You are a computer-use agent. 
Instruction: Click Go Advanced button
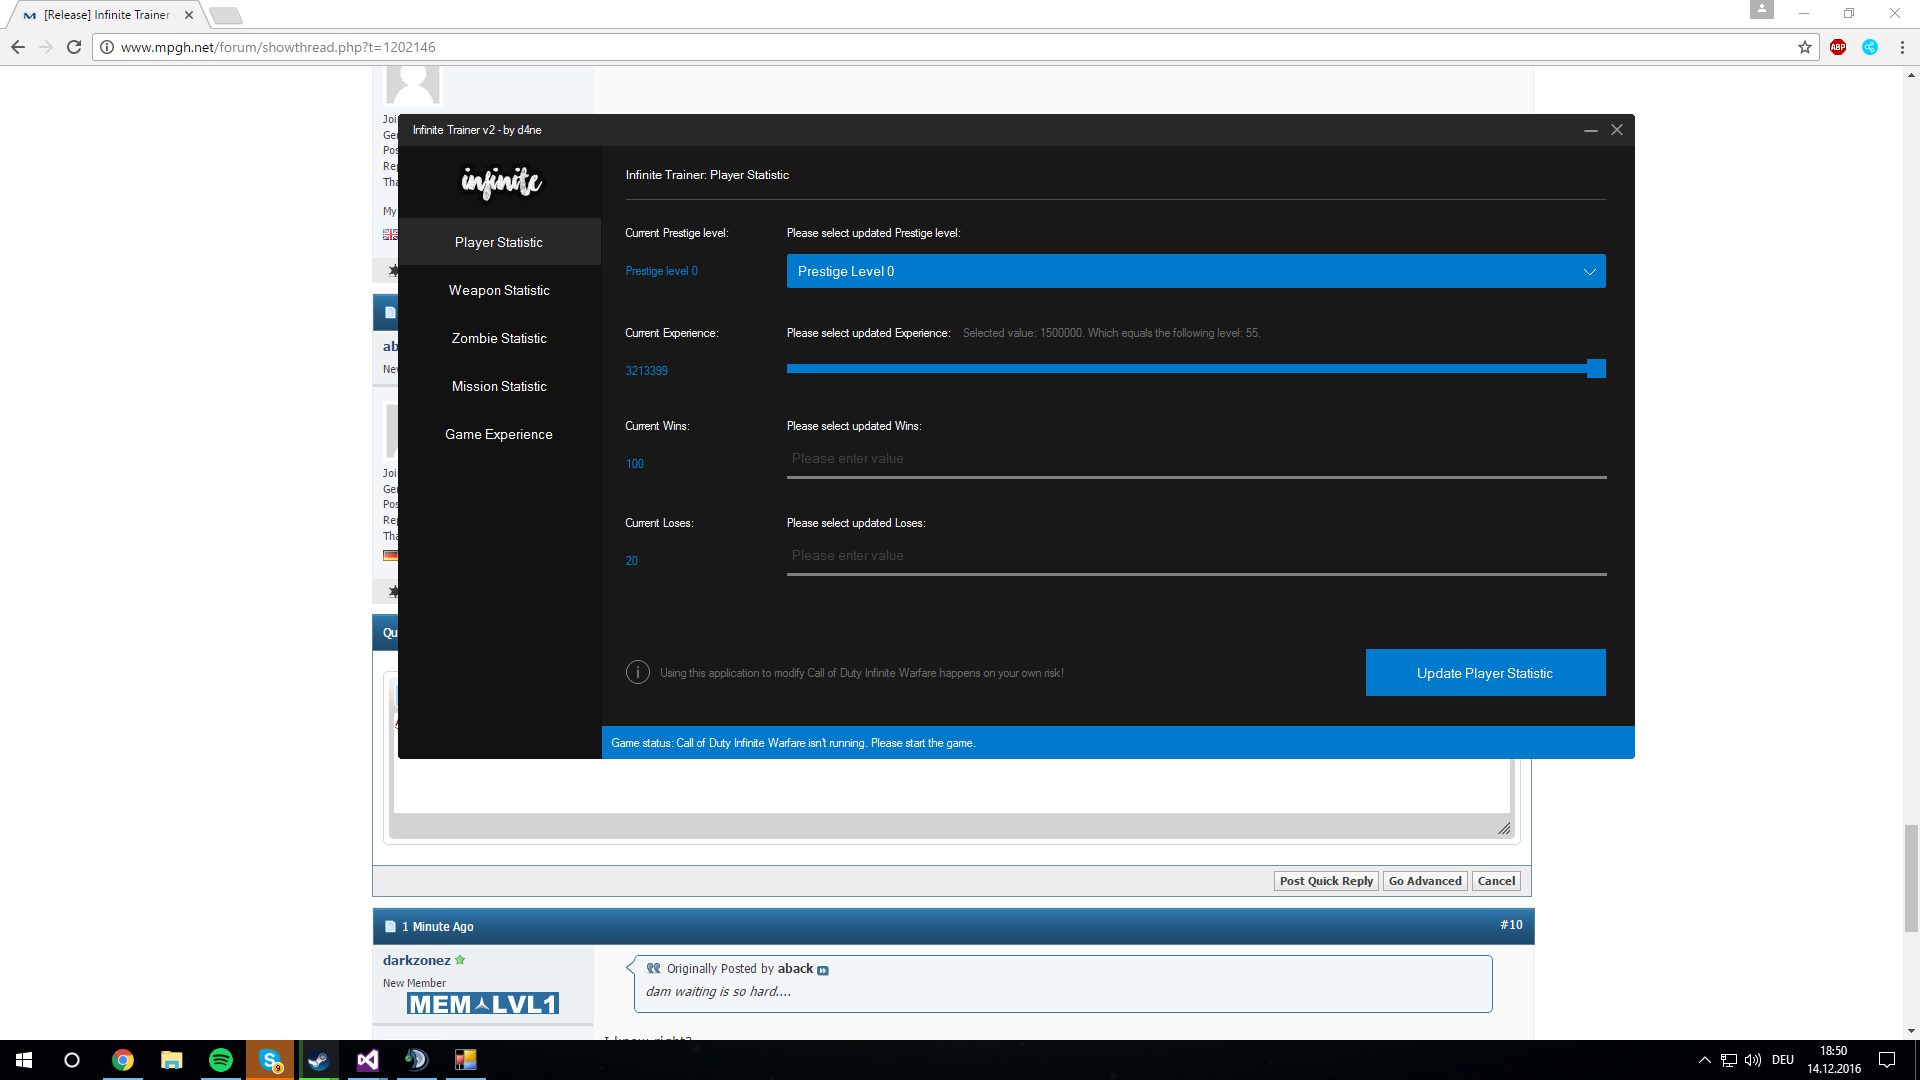pos(1425,881)
